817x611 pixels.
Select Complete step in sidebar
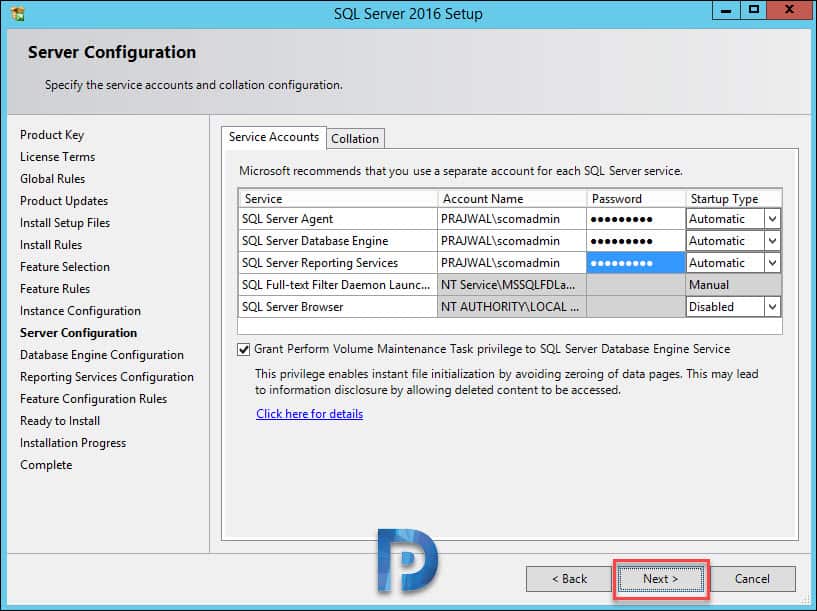coord(46,465)
